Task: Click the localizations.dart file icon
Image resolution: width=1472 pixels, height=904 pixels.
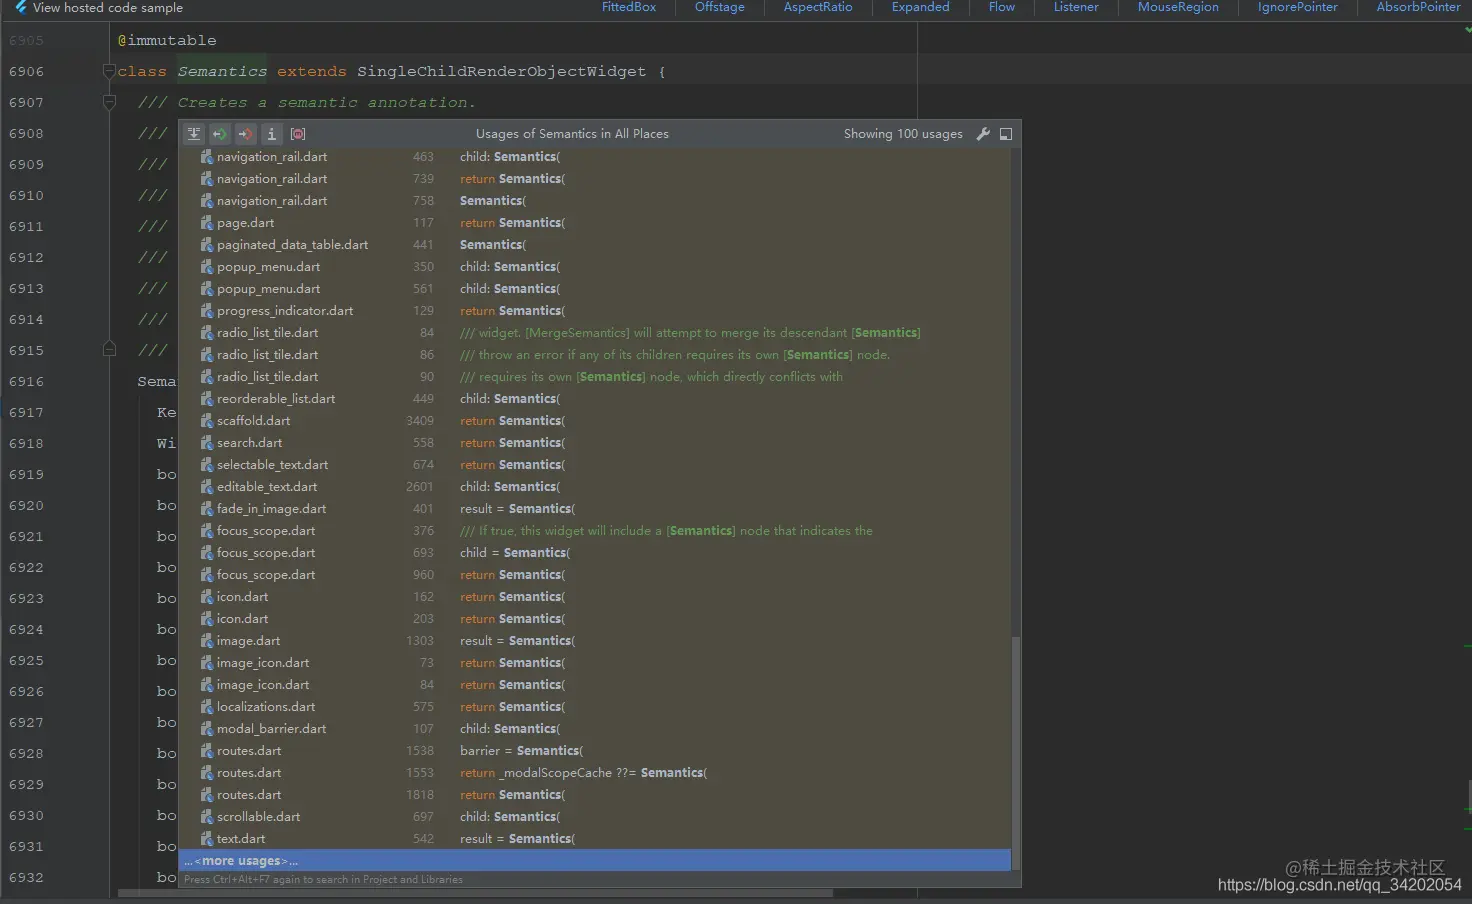Action: pyautogui.click(x=207, y=707)
